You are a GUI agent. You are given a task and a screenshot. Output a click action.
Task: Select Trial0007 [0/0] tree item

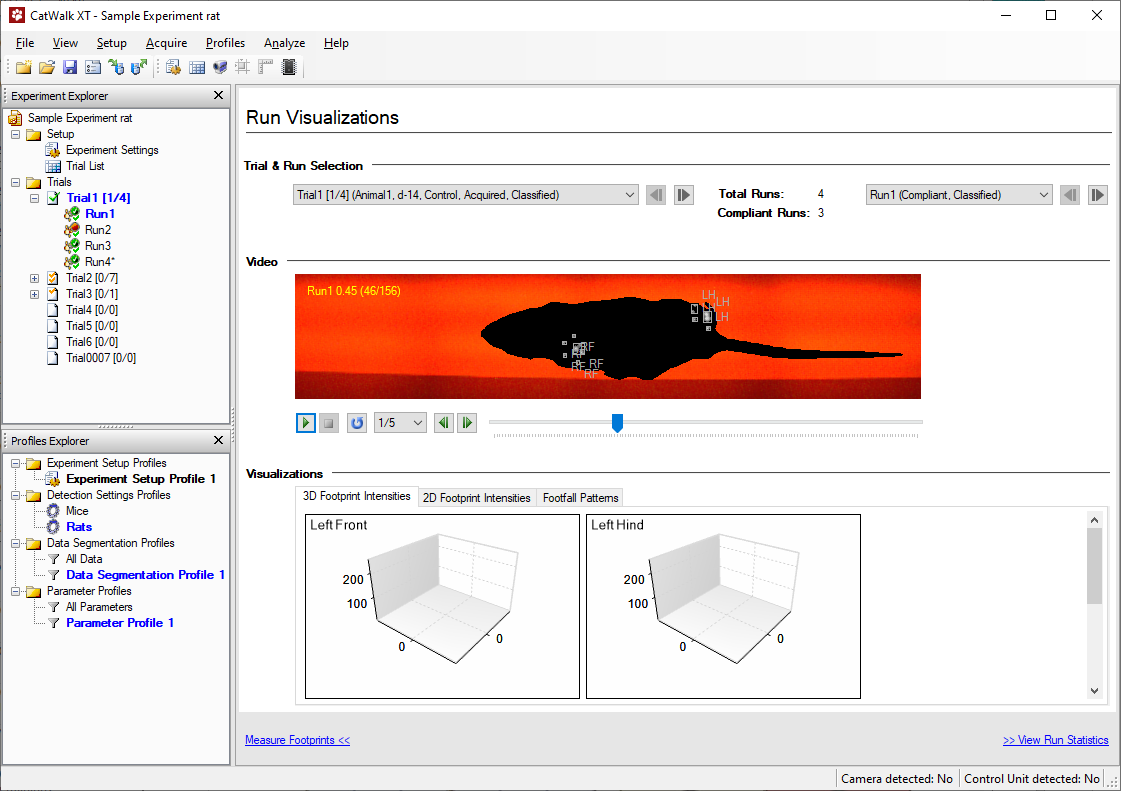[101, 358]
